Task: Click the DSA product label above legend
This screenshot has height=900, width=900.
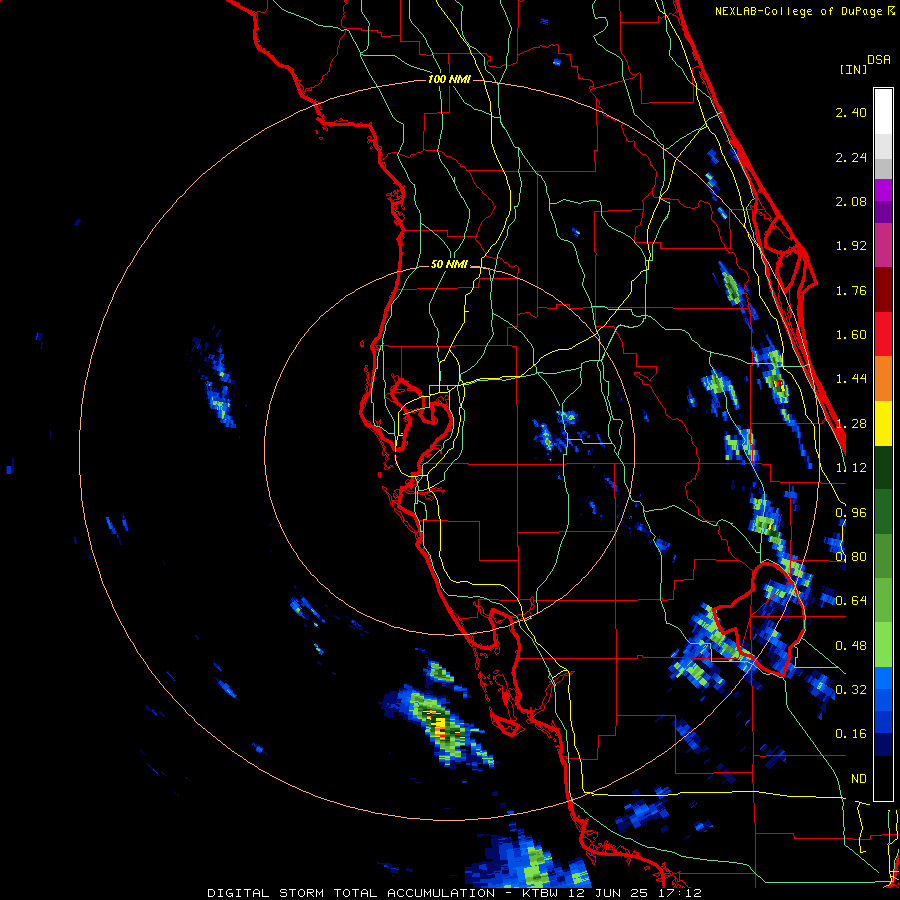Action: pos(879,60)
